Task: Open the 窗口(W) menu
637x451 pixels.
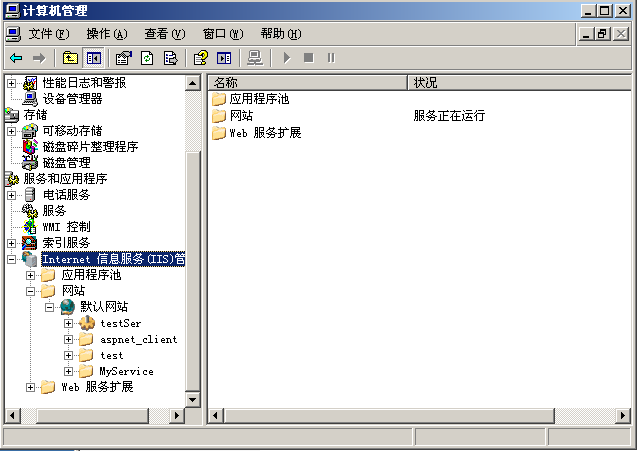Action: 223,34
